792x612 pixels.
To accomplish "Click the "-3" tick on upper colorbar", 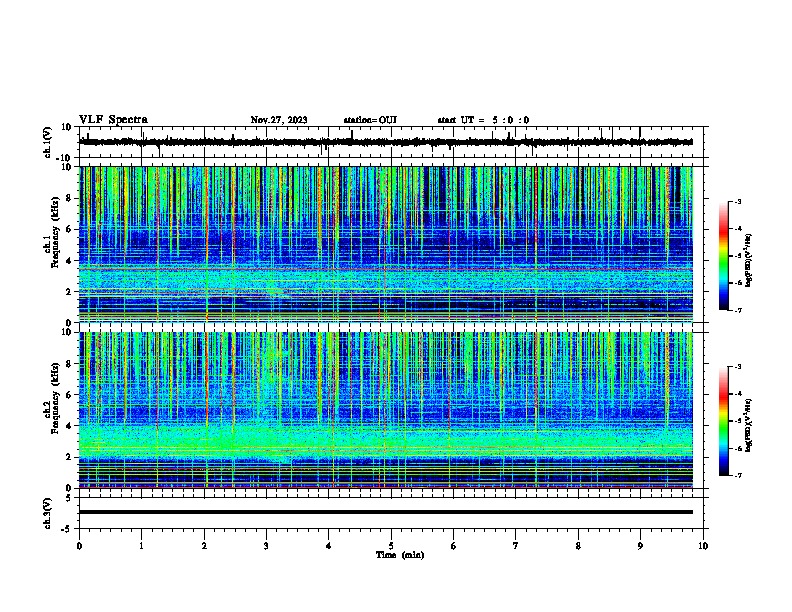I will [737, 201].
